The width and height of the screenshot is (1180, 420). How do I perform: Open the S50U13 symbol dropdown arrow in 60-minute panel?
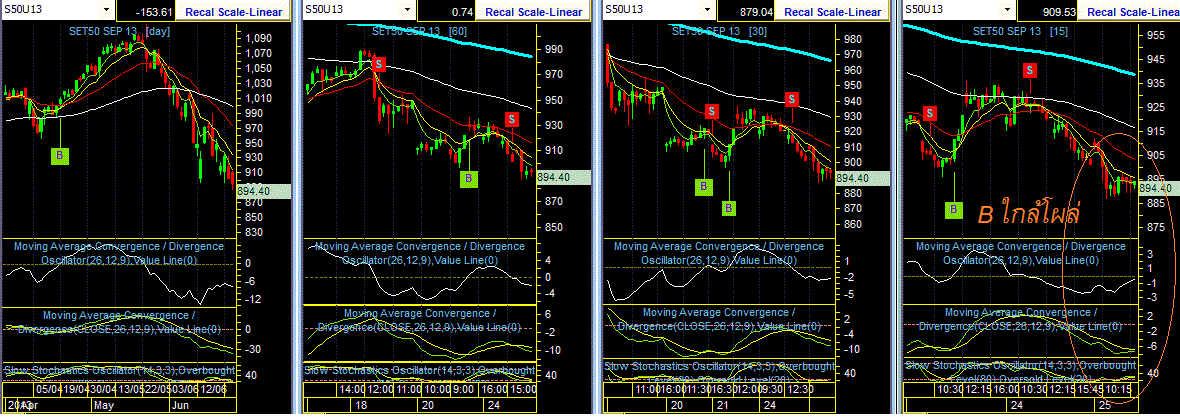click(408, 10)
